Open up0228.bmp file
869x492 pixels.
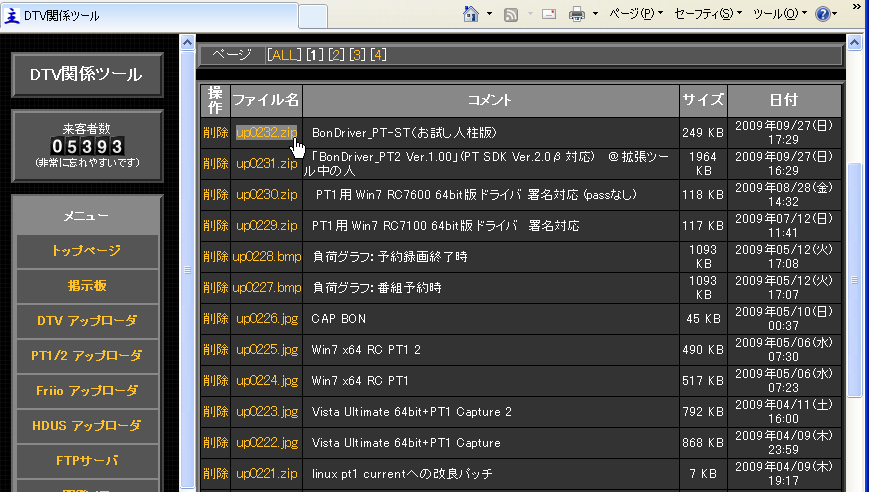tap(267, 257)
